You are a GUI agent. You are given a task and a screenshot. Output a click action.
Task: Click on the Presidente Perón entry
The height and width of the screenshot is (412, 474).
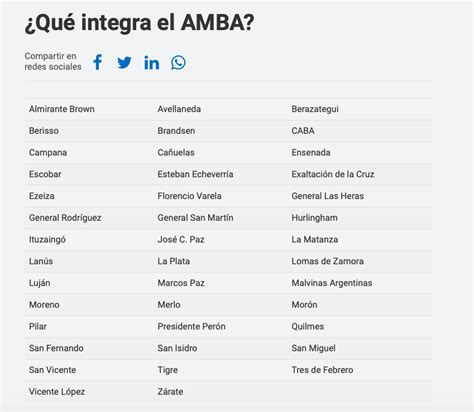click(x=192, y=326)
